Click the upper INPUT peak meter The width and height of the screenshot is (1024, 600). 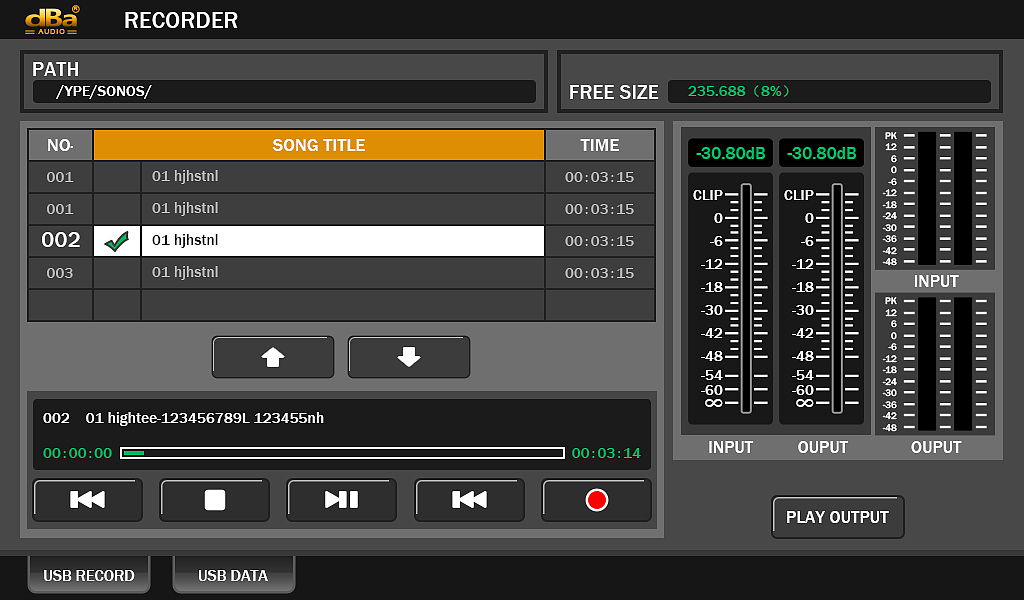tap(935, 198)
